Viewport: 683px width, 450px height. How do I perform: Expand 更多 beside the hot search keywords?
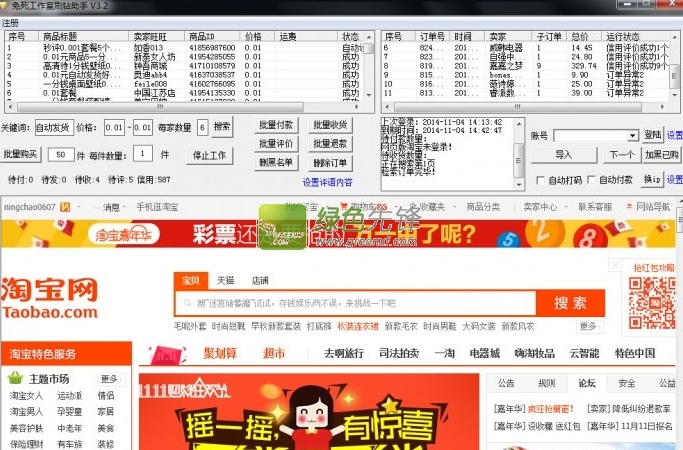click(x=590, y=326)
